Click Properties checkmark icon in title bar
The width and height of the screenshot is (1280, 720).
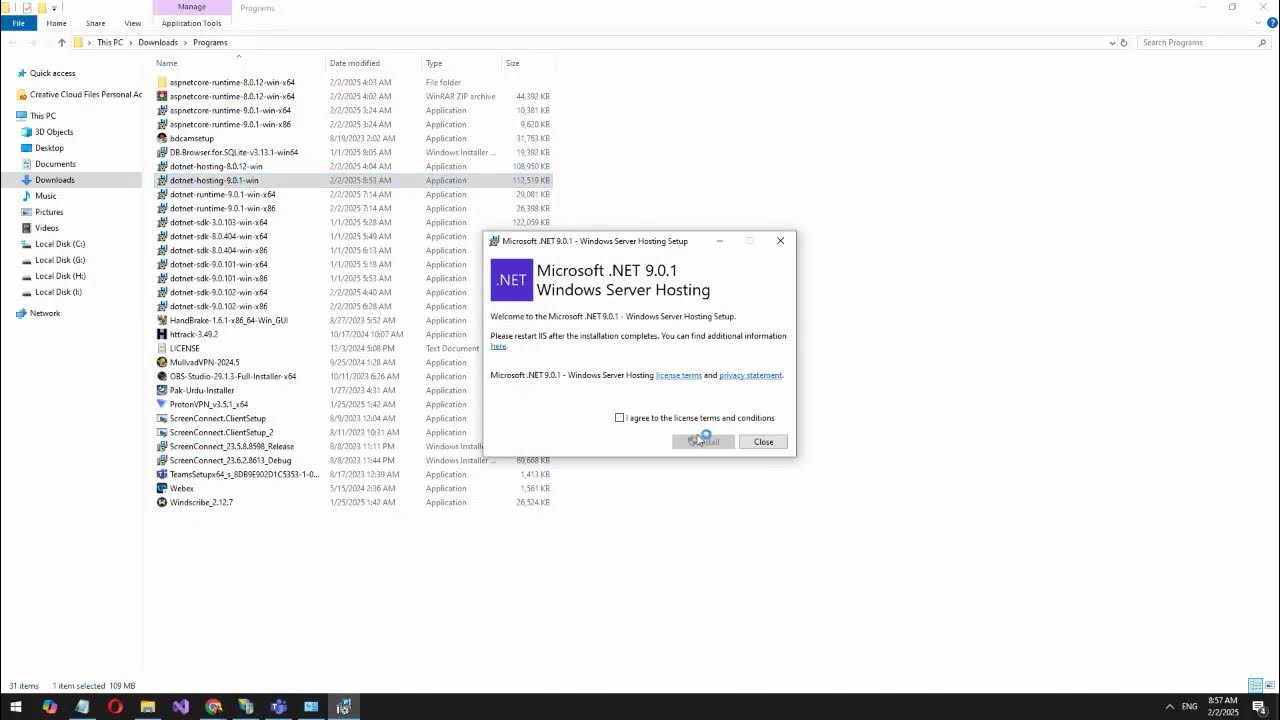(x=27, y=7)
